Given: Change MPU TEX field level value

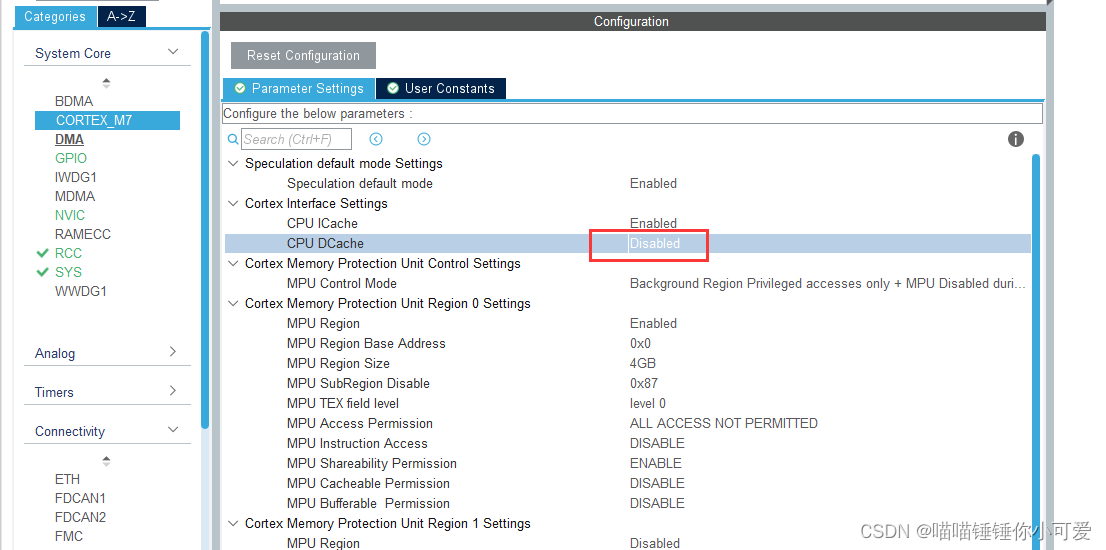Looking at the screenshot, I should pyautogui.click(x=648, y=404).
